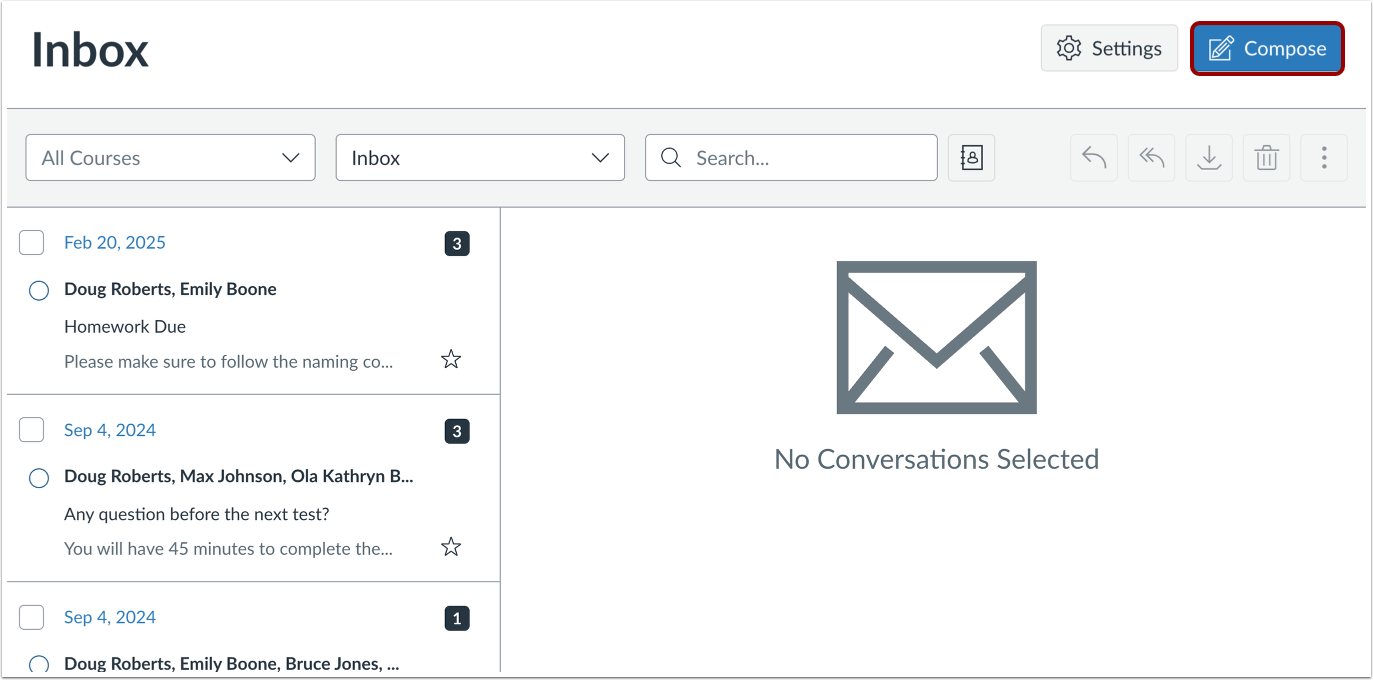1373x680 pixels.
Task: Open the Sep 4, 2024 conversation link
Action: (109, 429)
